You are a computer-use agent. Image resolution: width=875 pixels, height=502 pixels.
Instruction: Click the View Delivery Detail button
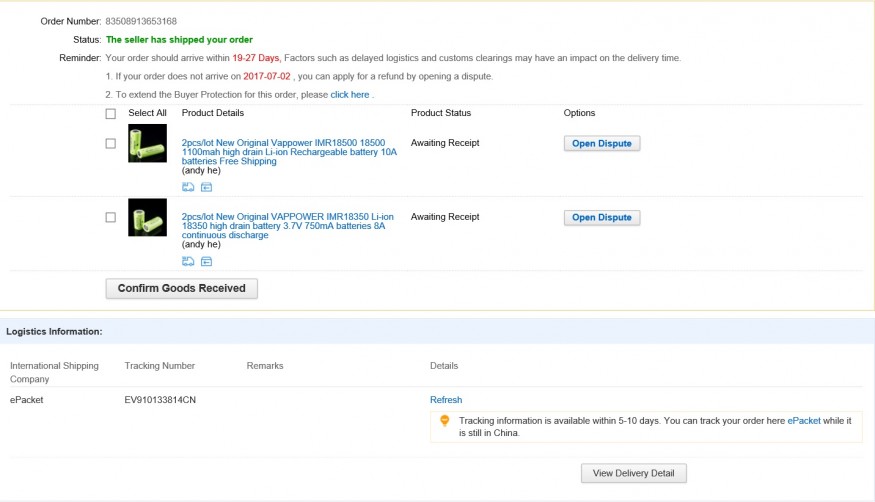(x=633, y=473)
